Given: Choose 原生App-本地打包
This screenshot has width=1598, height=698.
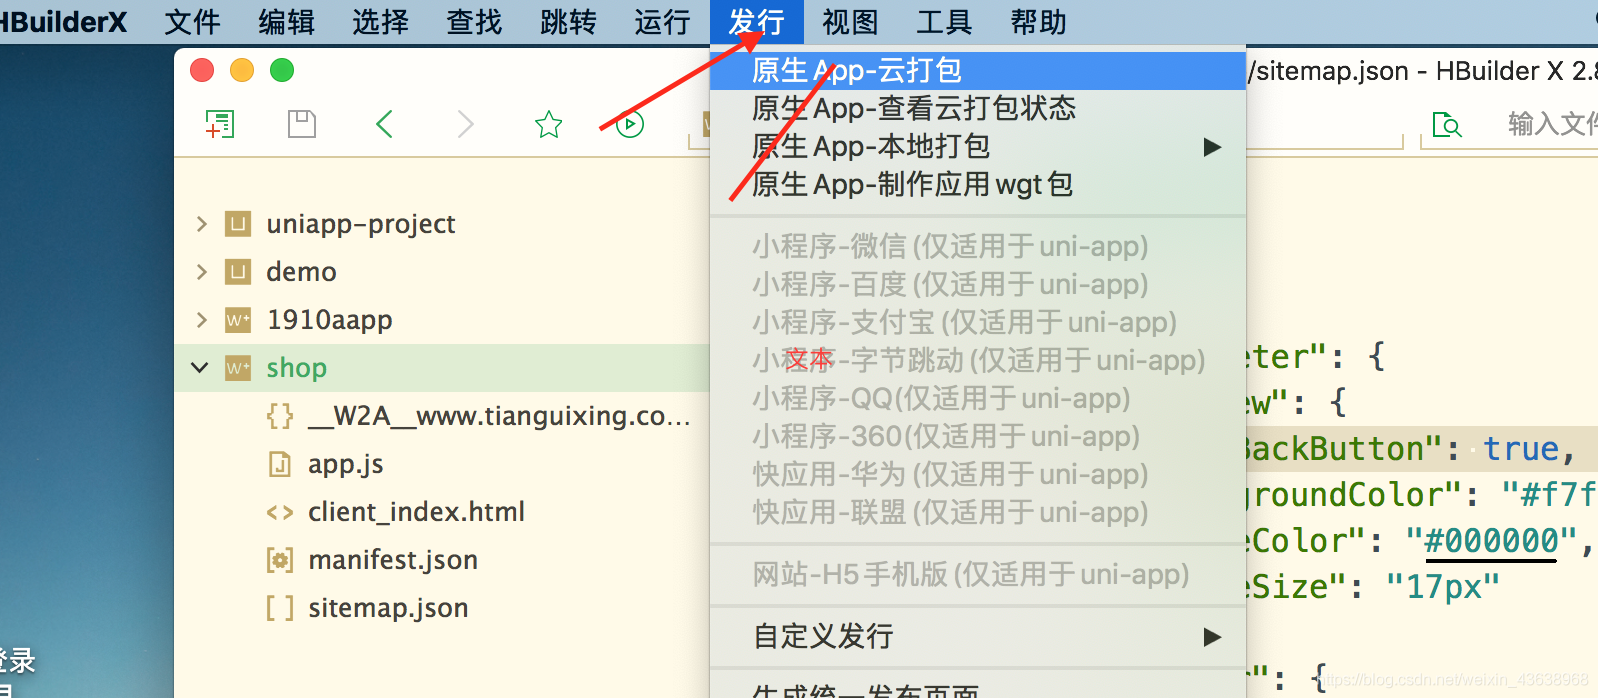Looking at the screenshot, I should tap(978, 146).
